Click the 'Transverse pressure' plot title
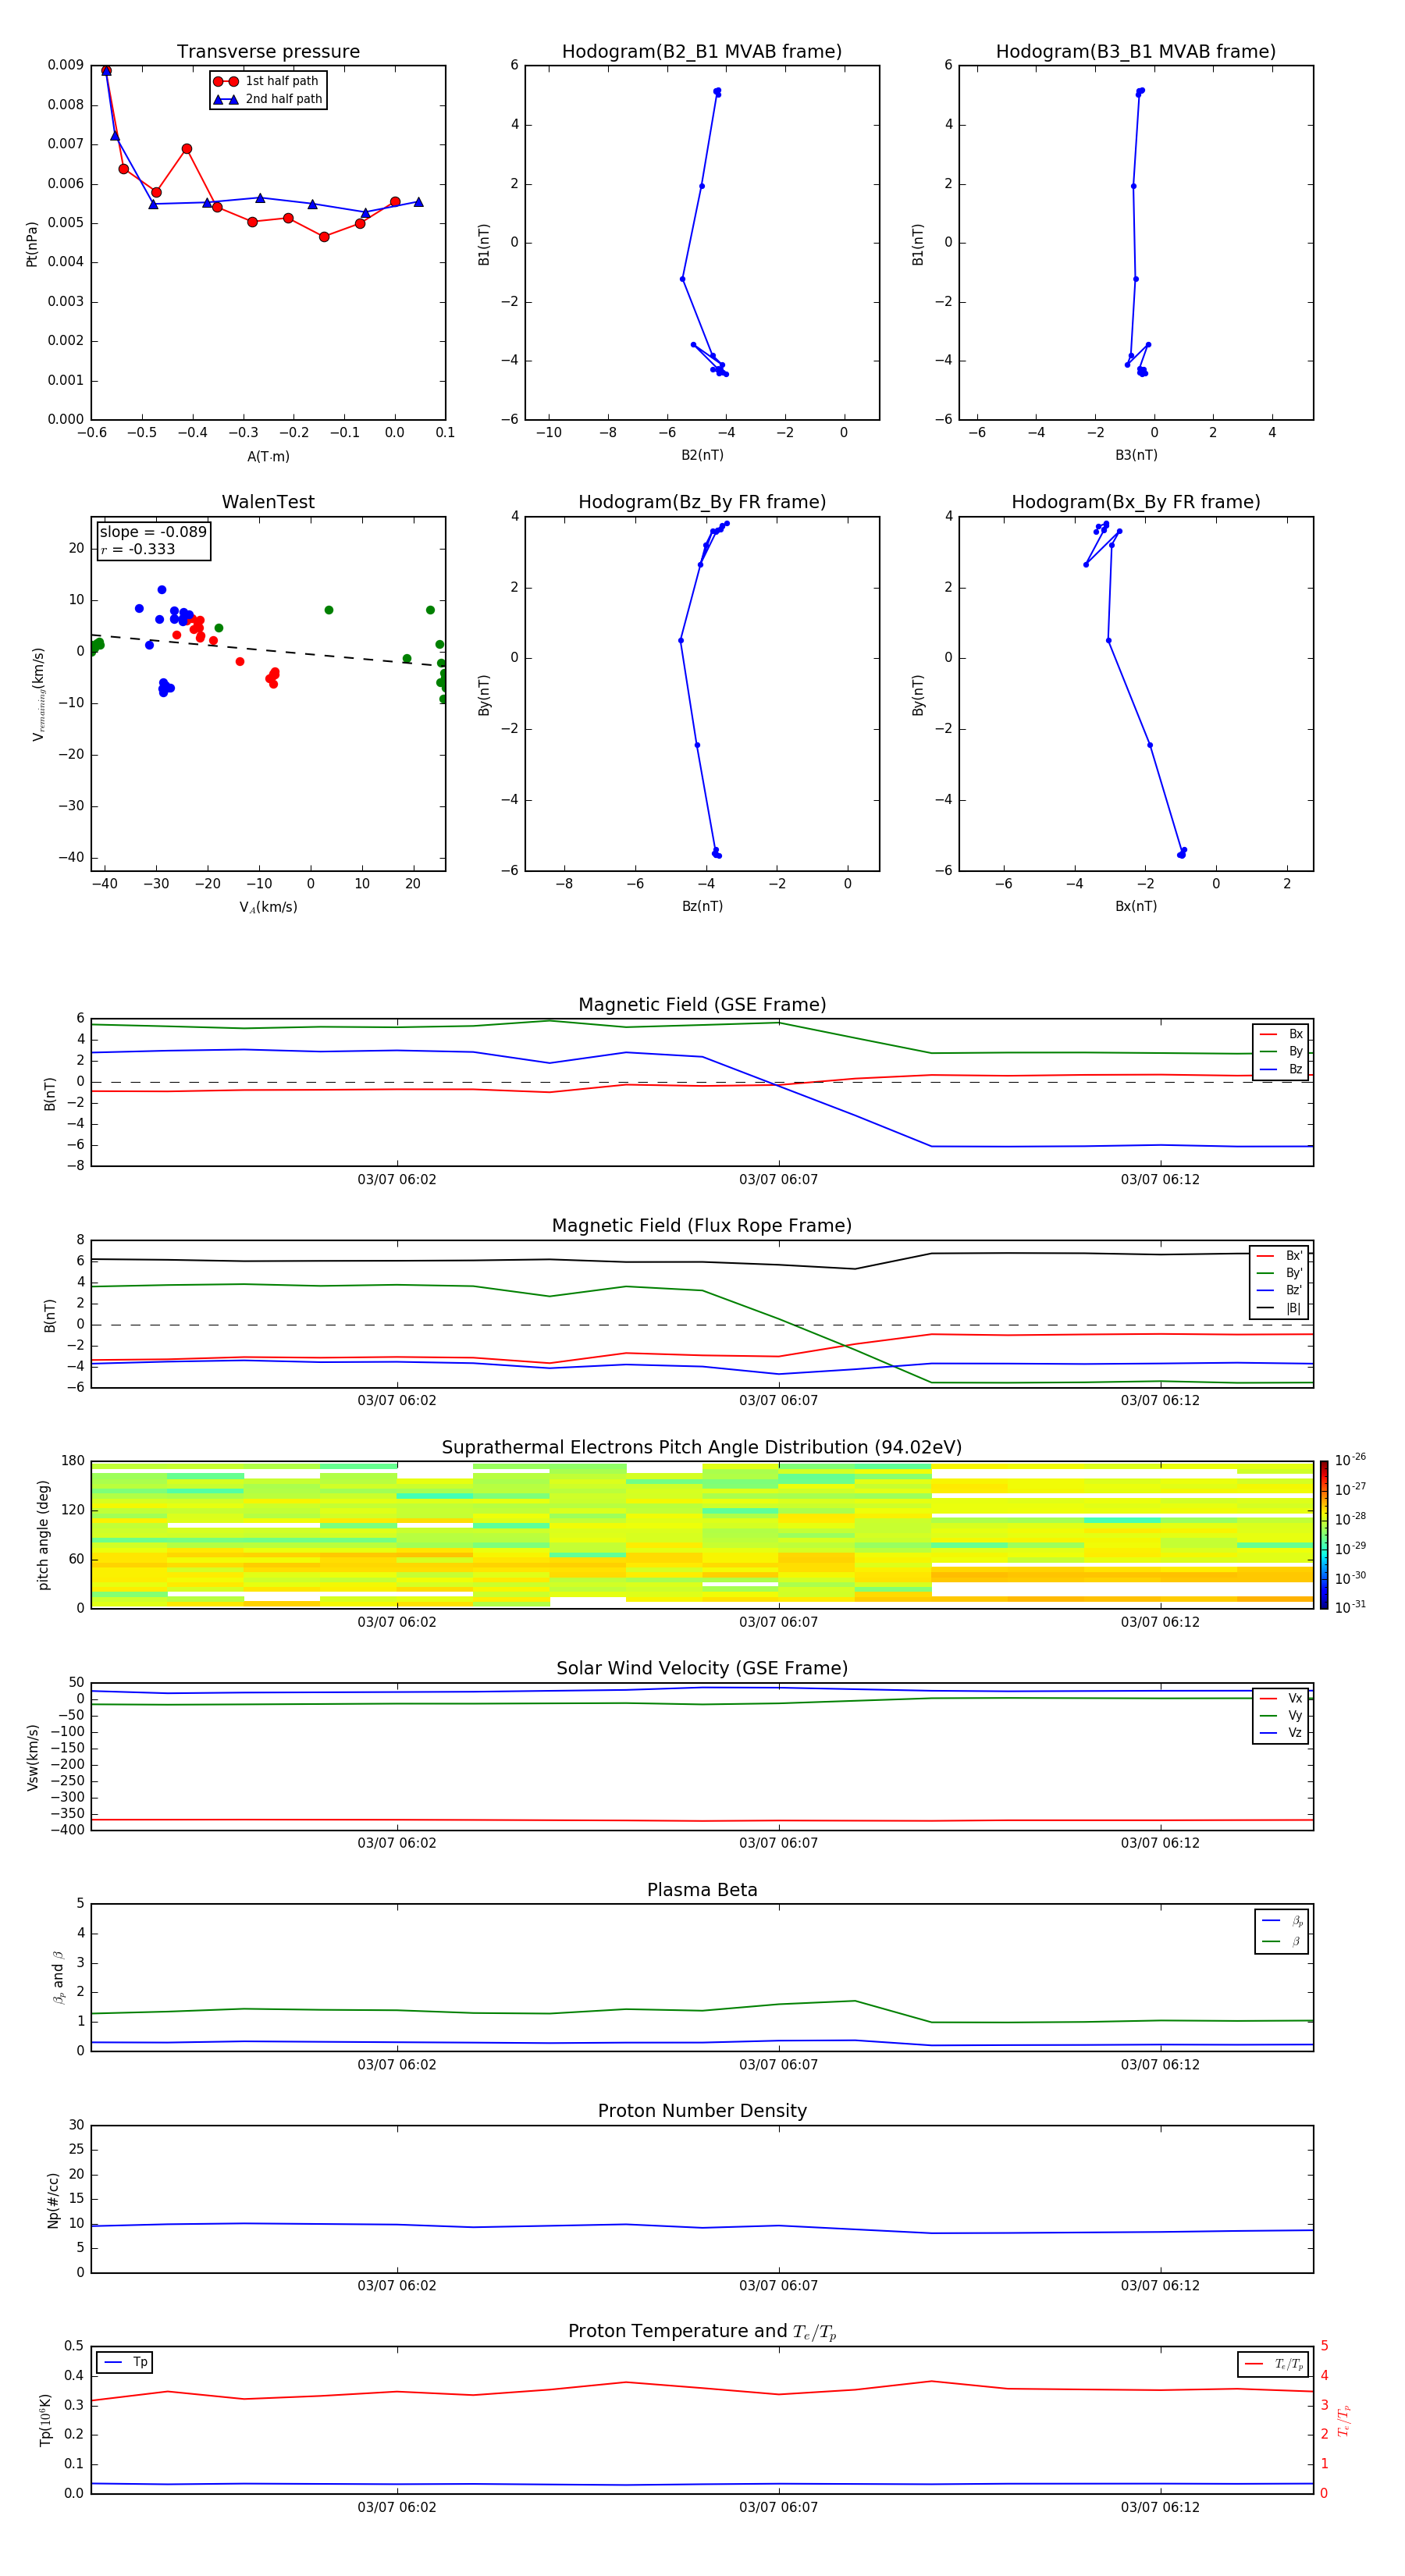This screenshot has height=2576, width=1405. click(x=268, y=52)
